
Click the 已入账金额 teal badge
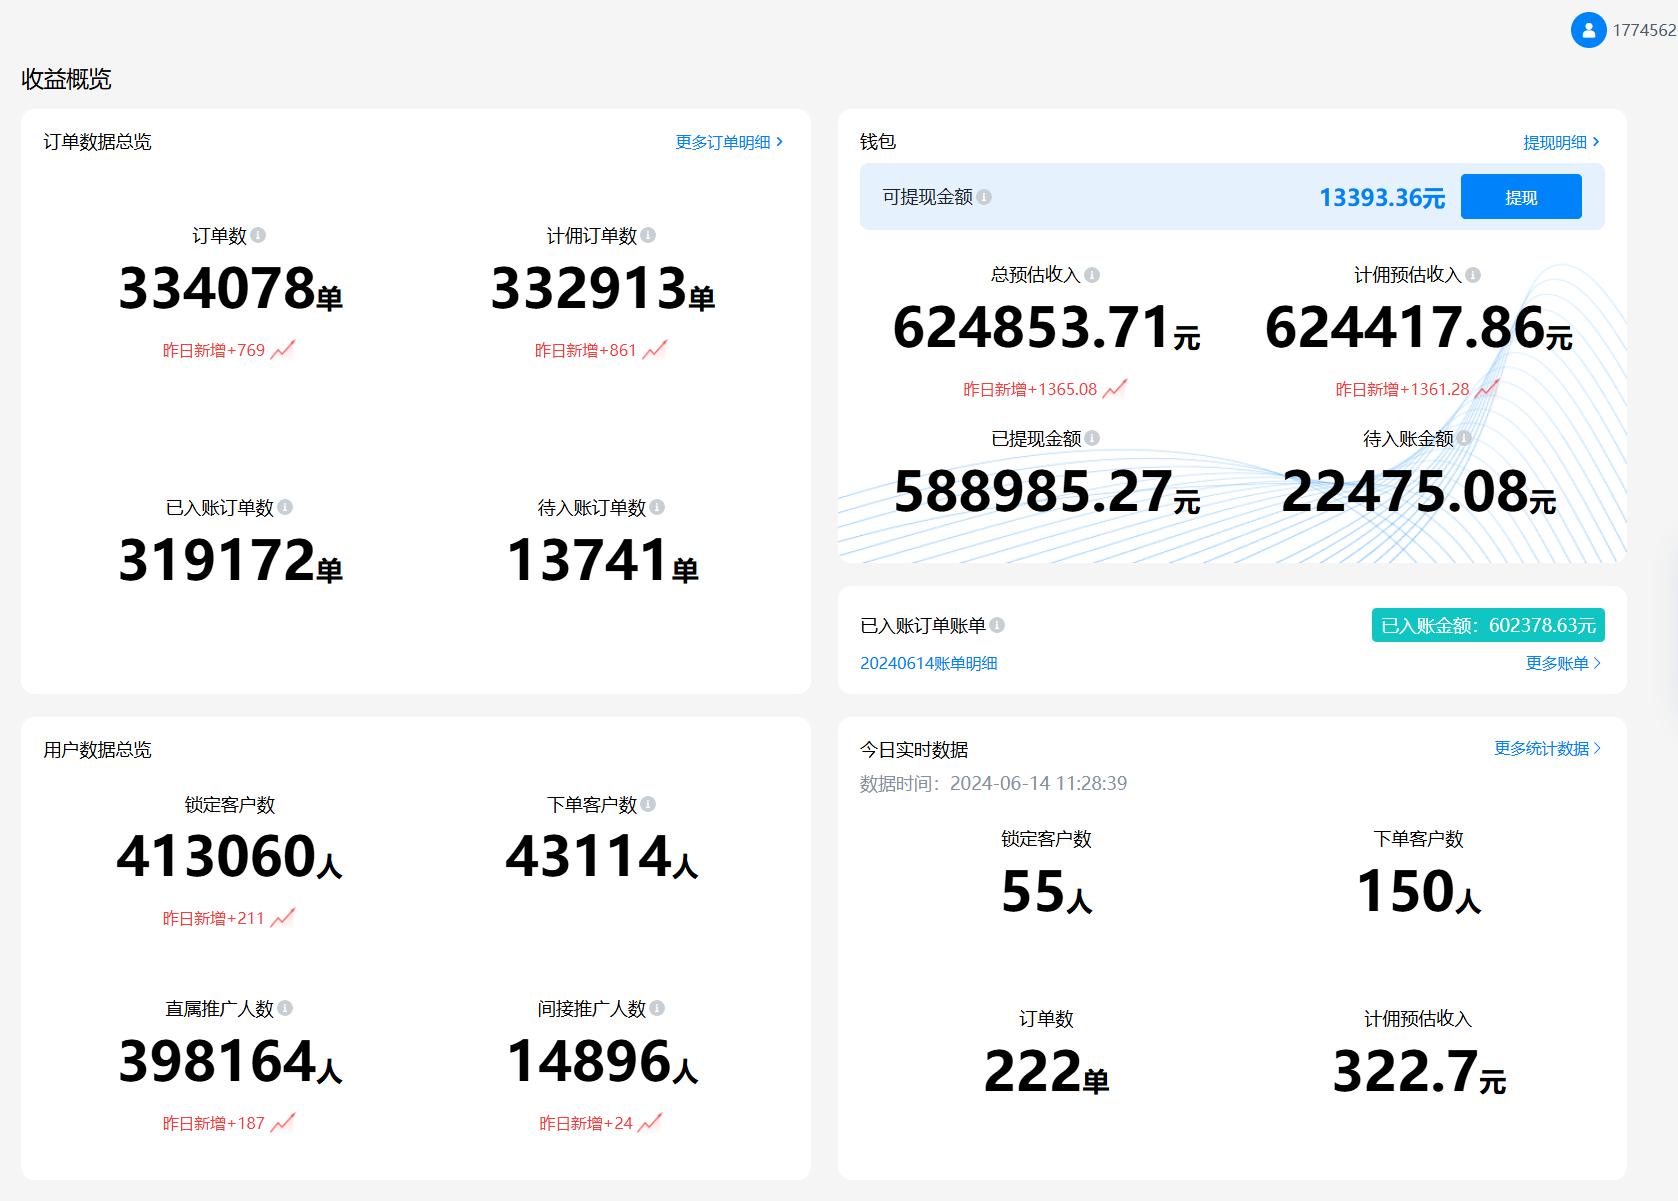1487,625
